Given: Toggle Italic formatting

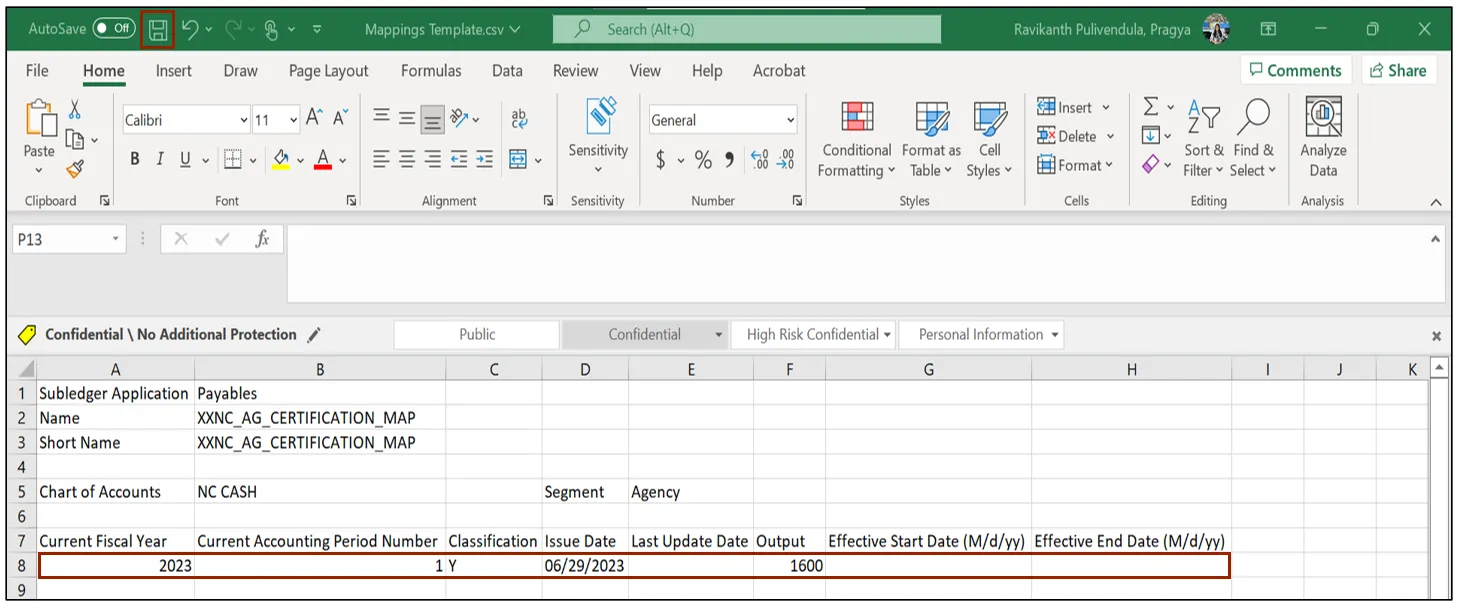Looking at the screenshot, I should [x=160, y=160].
